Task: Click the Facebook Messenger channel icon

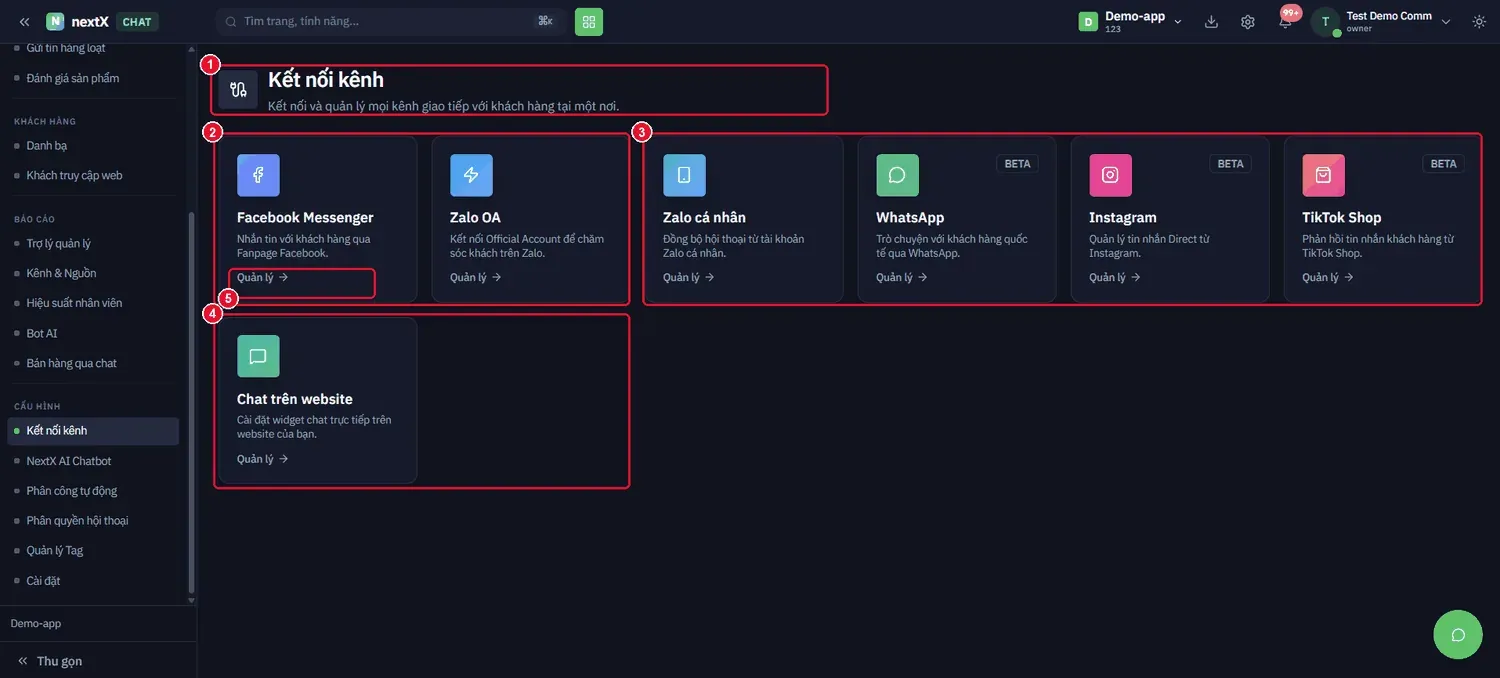Action: point(258,175)
